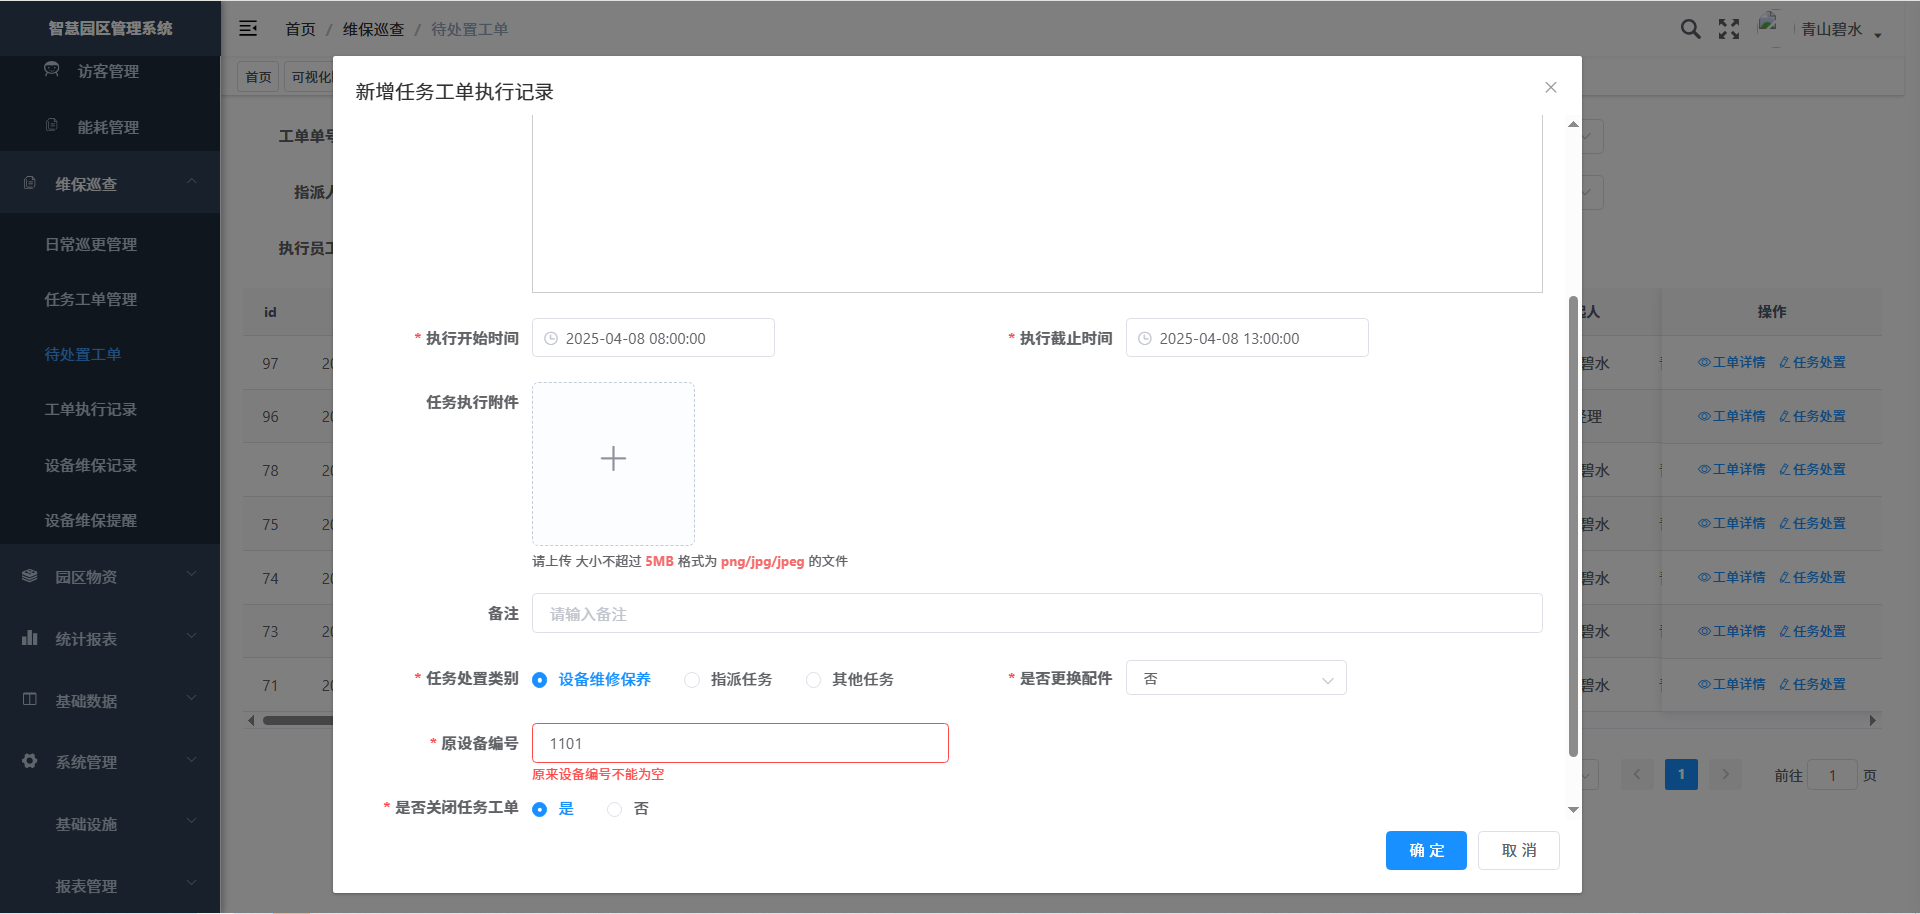This screenshot has height=914, width=1920.
Task: Expand the 园区物资 sidebar menu
Action: [110, 577]
